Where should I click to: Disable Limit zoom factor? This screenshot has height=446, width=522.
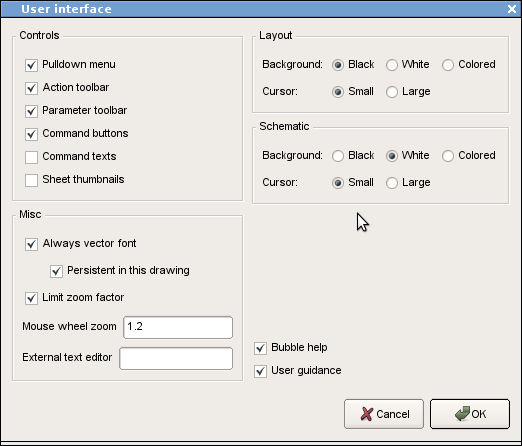(x=31, y=298)
